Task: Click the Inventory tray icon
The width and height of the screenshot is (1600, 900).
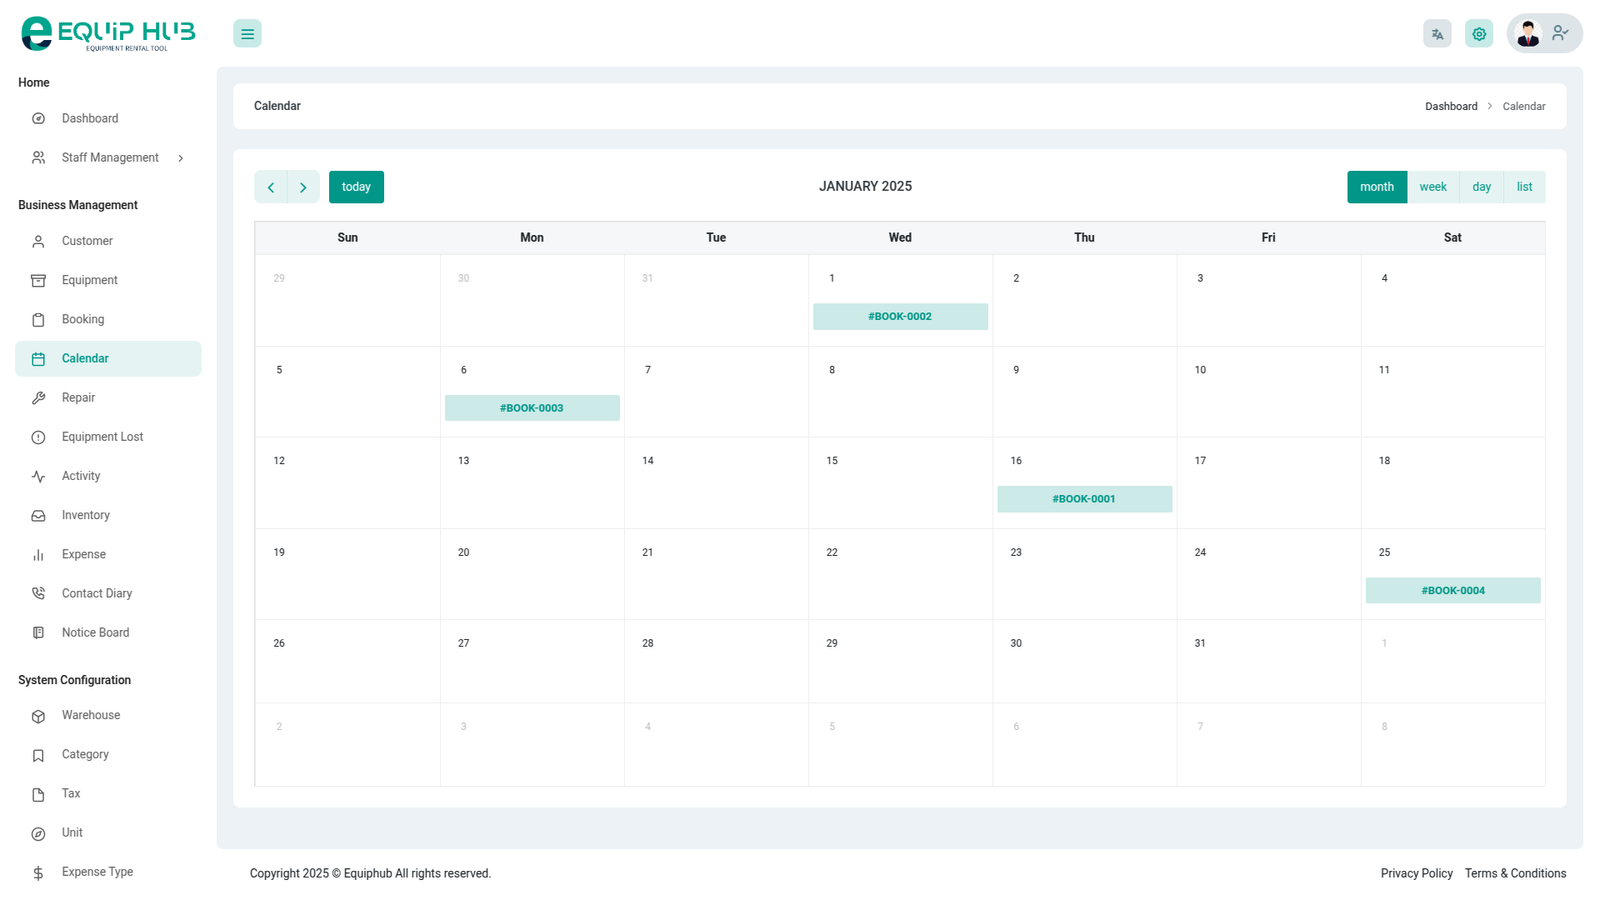Action: 38,516
